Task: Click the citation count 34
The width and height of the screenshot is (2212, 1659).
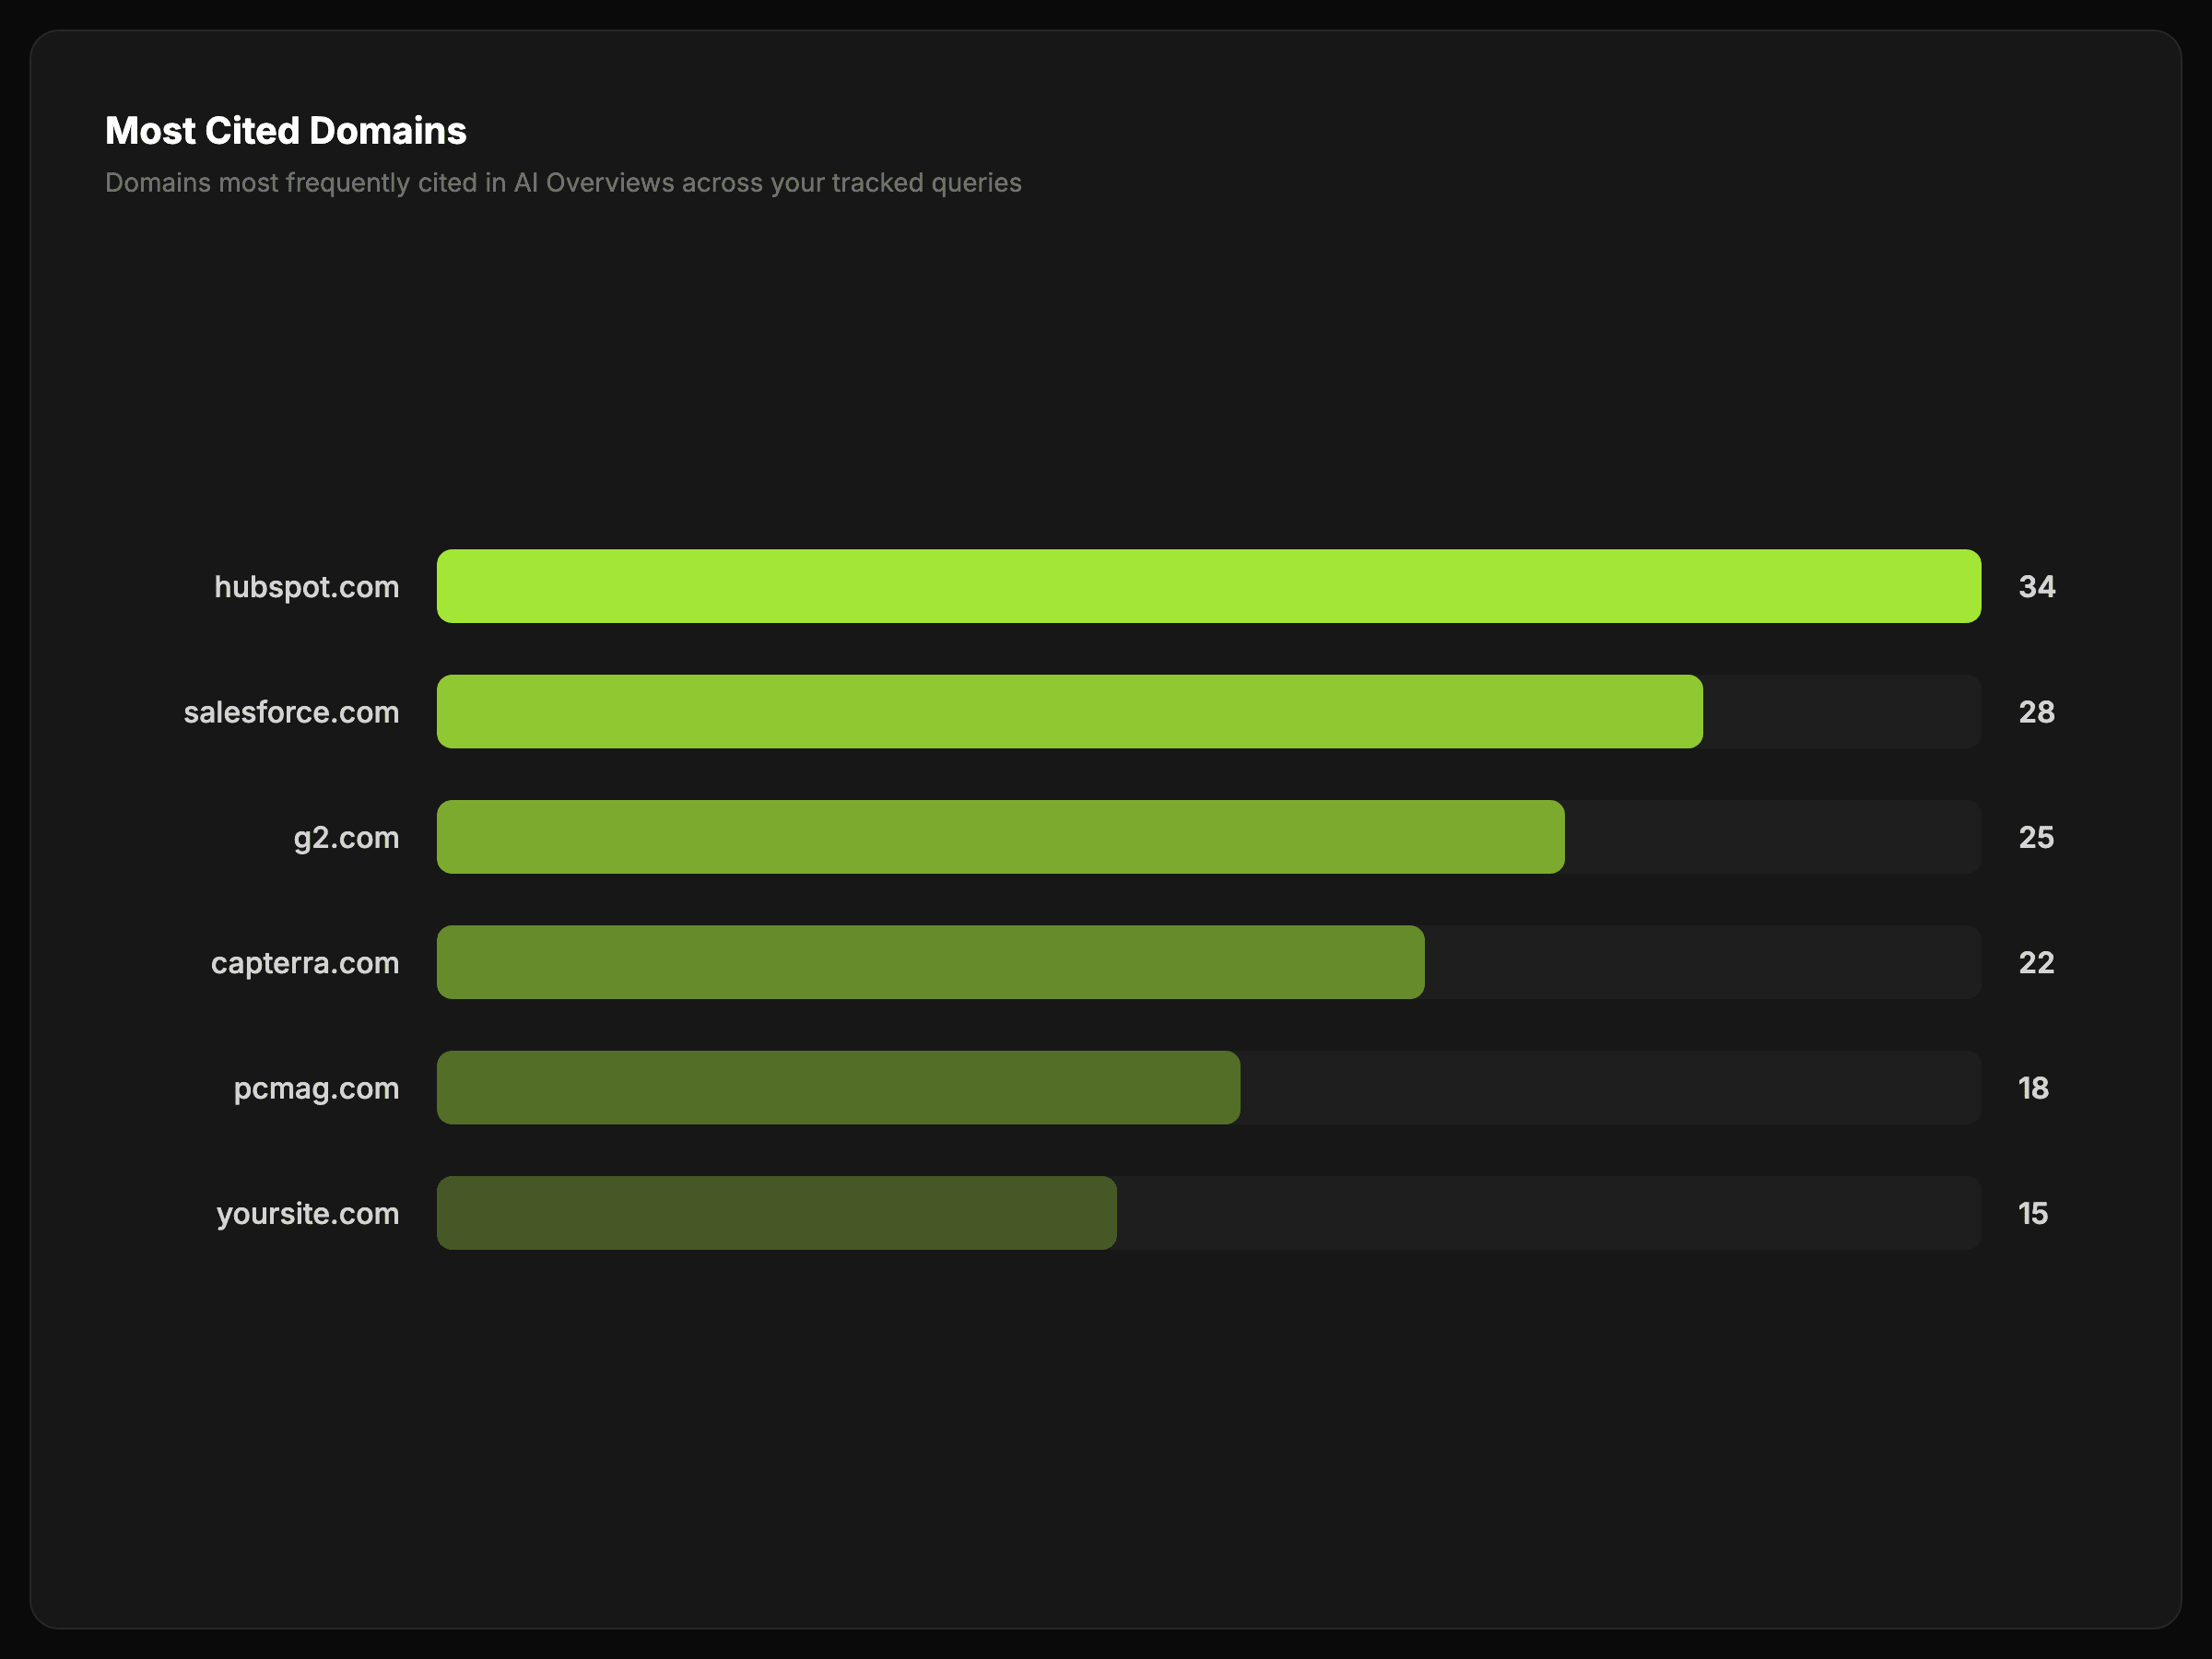Action: (2036, 586)
